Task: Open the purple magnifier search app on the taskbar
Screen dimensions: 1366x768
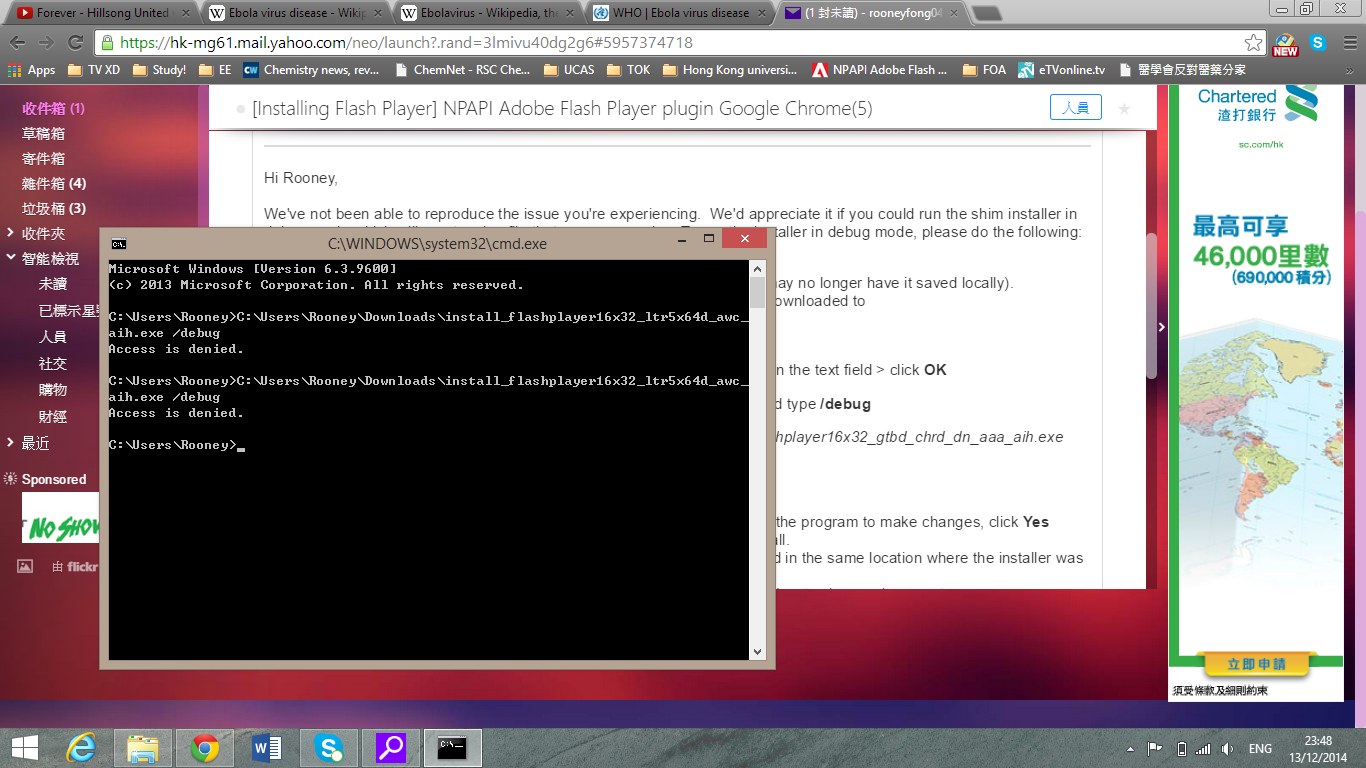Action: tap(391, 747)
